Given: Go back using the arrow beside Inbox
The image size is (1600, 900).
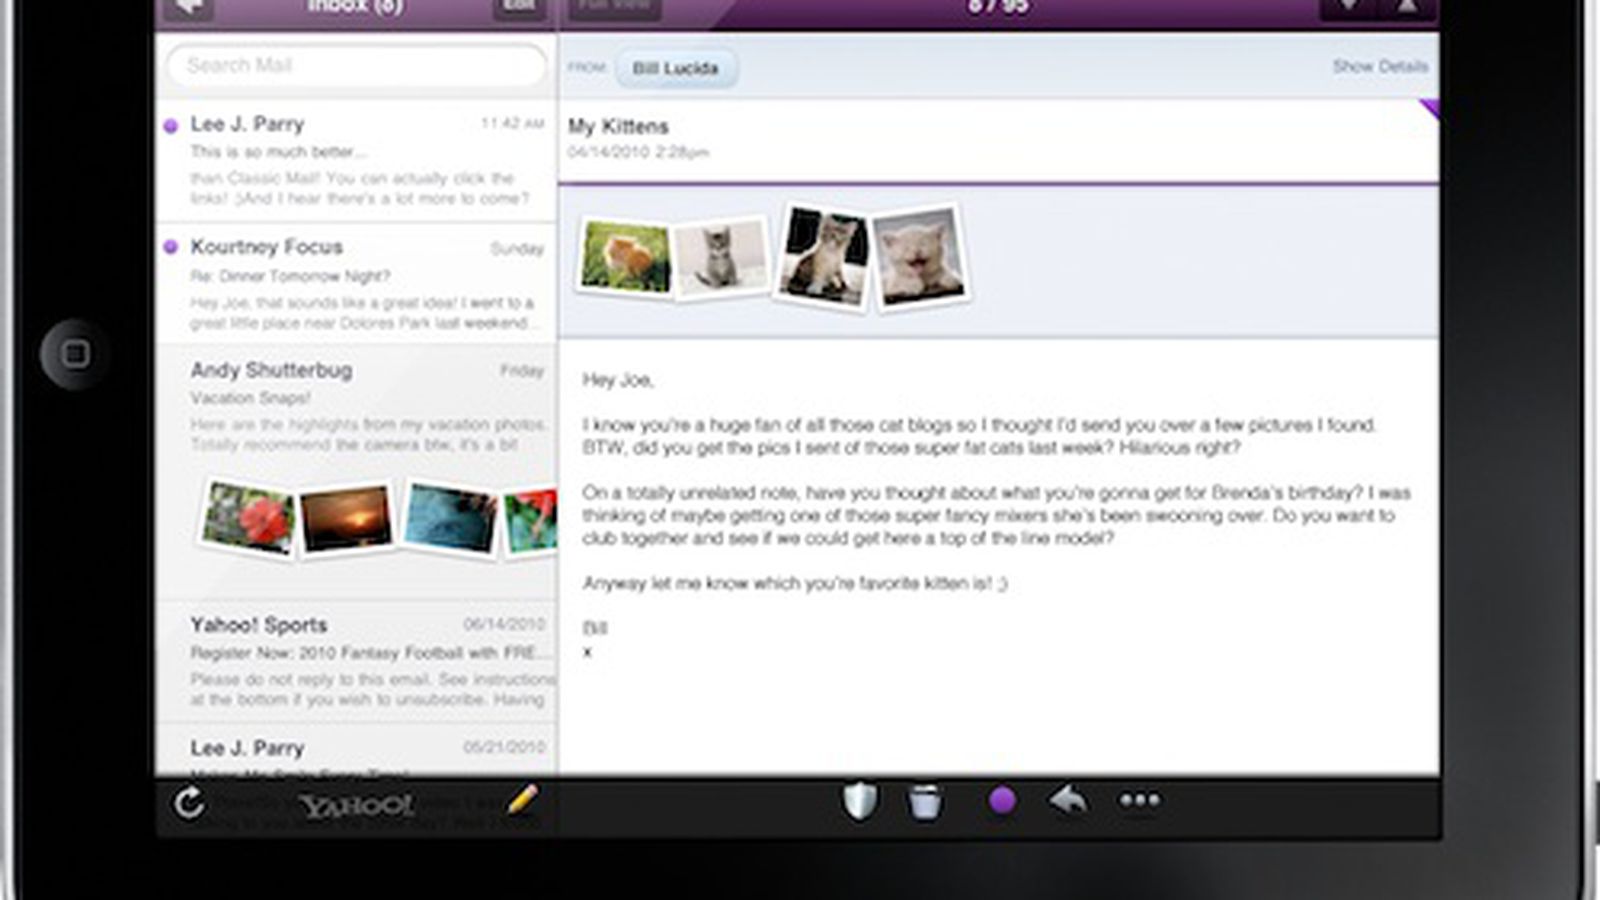Looking at the screenshot, I should (x=189, y=8).
